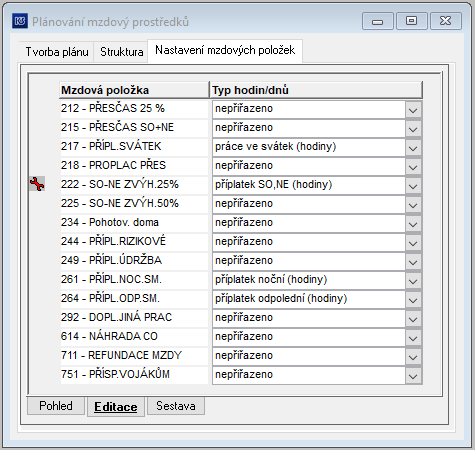Expand the dropdown for 218 - PROPLAC PŘES

pyautogui.click(x=413, y=167)
